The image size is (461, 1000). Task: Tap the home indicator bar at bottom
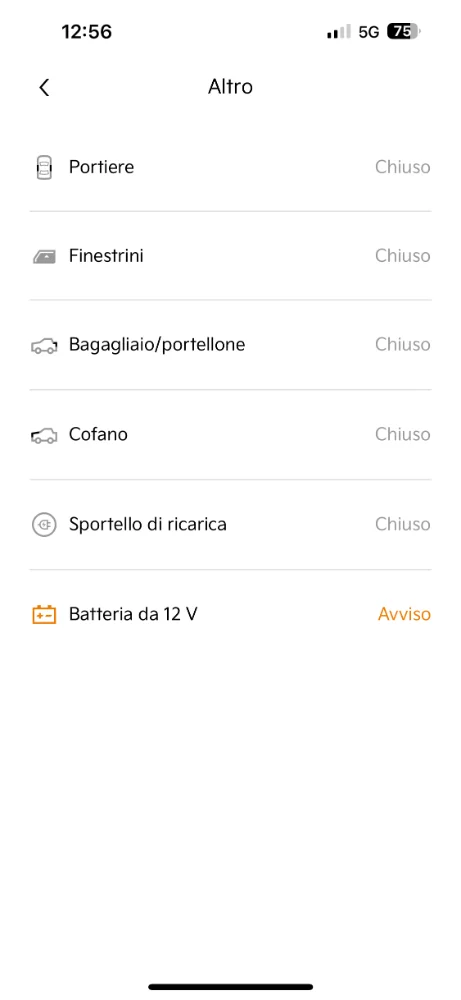tap(230, 987)
